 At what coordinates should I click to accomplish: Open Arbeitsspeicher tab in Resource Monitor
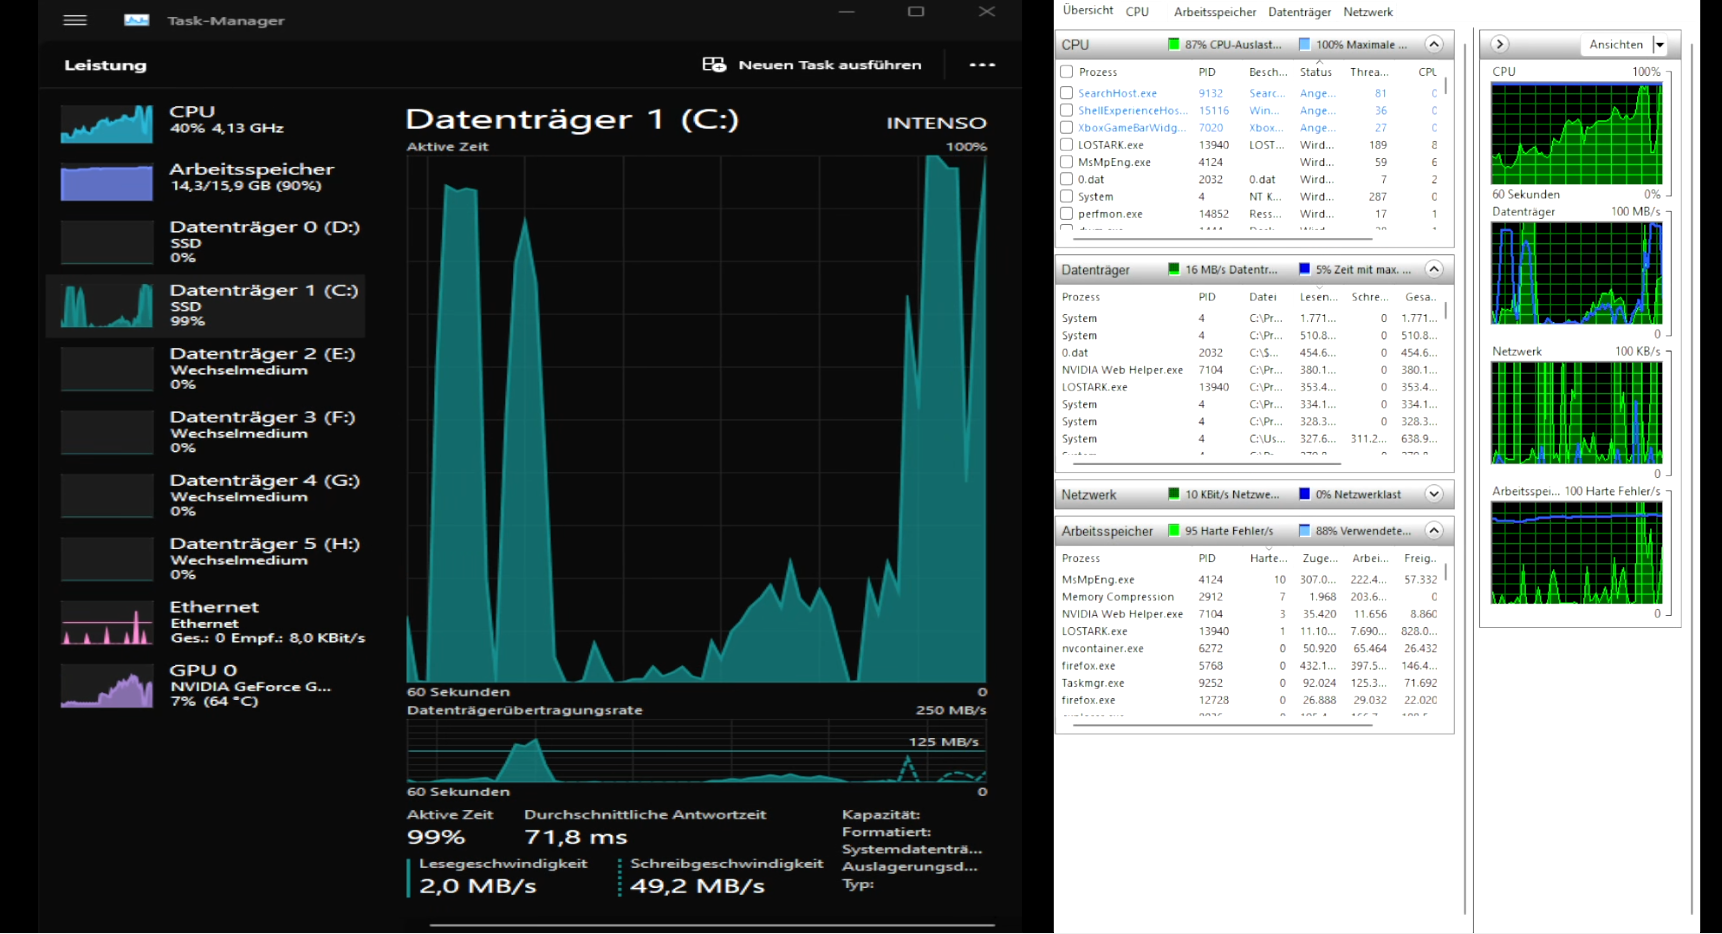point(1215,12)
